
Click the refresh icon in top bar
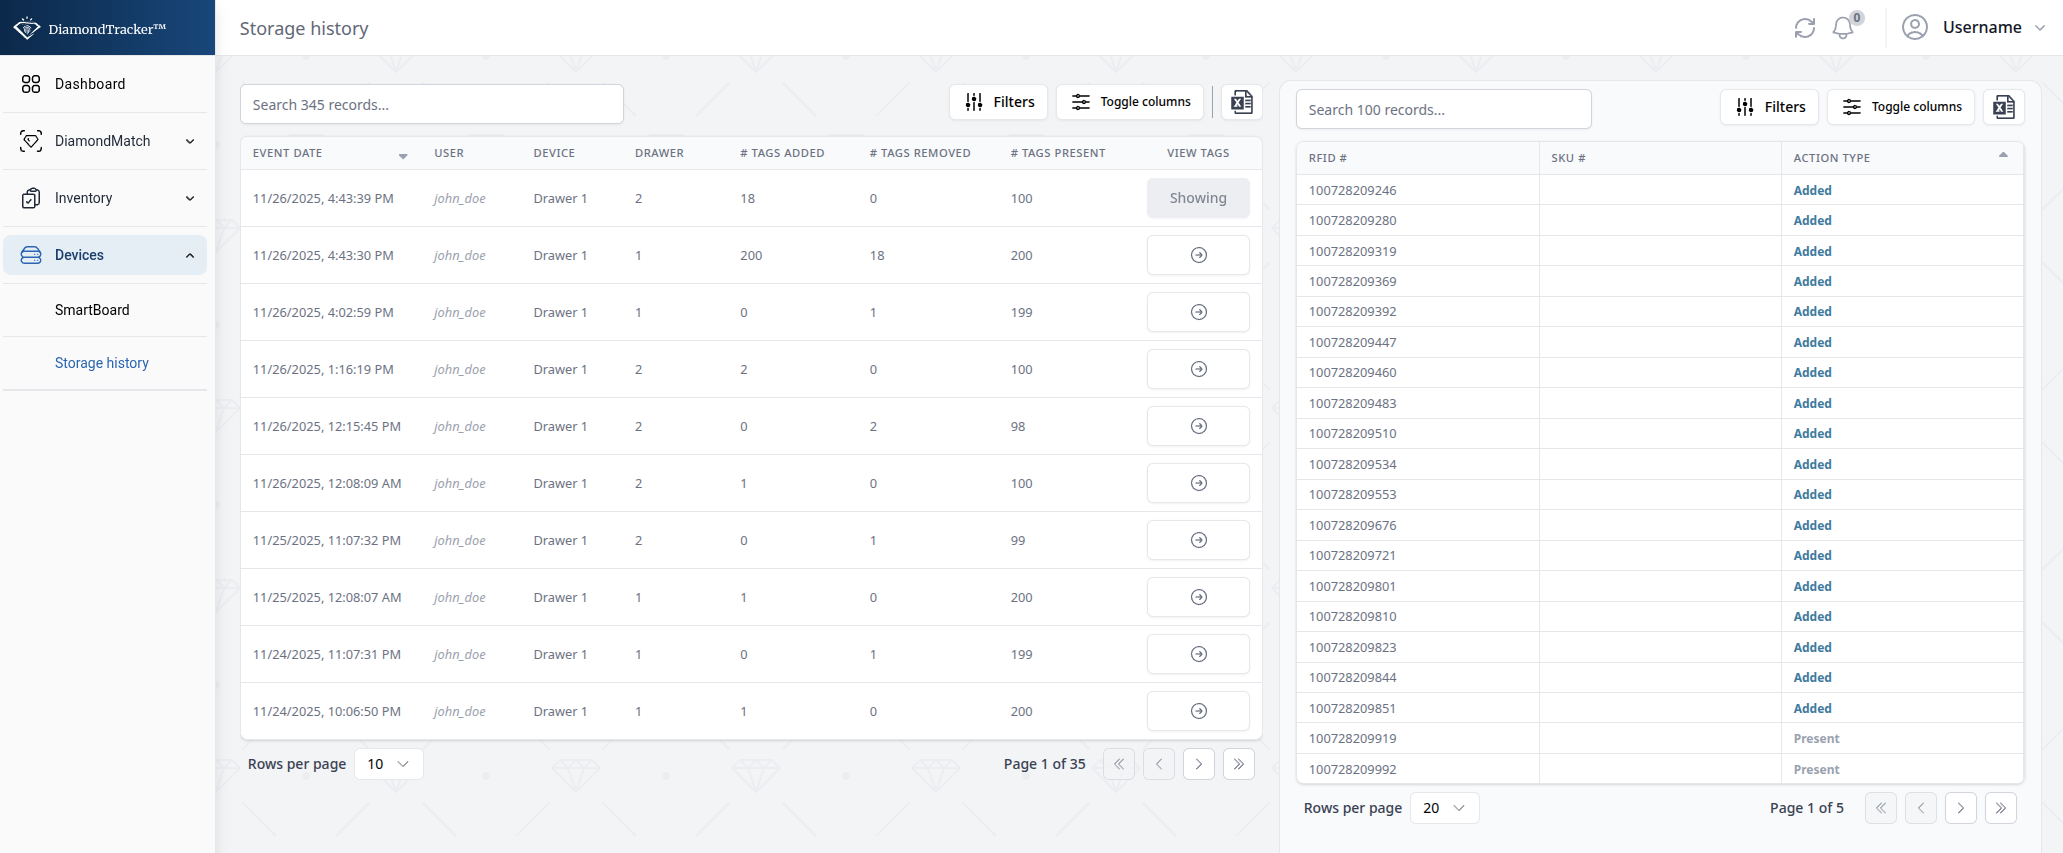(1804, 28)
